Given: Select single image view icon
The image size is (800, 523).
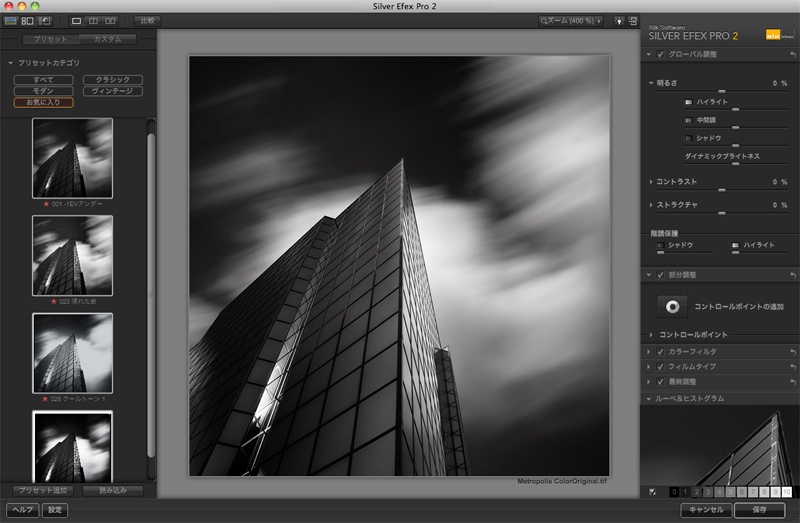Looking at the screenshot, I should 77,21.
